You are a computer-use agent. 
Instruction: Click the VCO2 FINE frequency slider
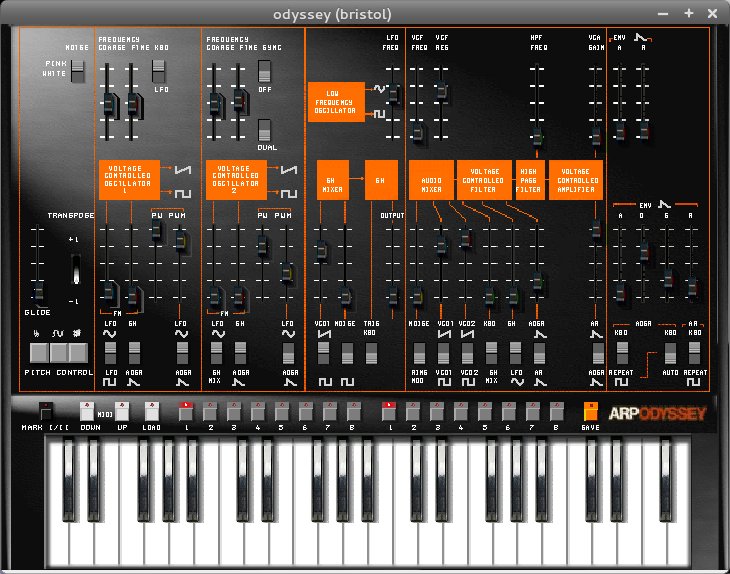tap(239, 102)
